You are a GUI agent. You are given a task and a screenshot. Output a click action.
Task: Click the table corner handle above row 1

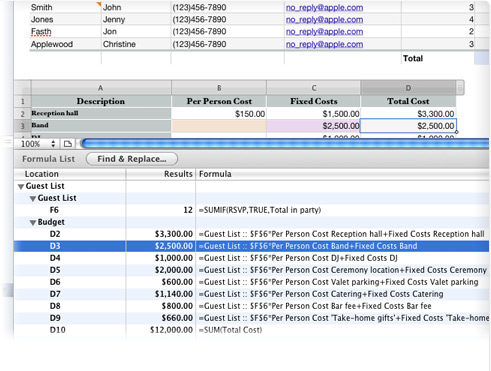click(x=23, y=88)
